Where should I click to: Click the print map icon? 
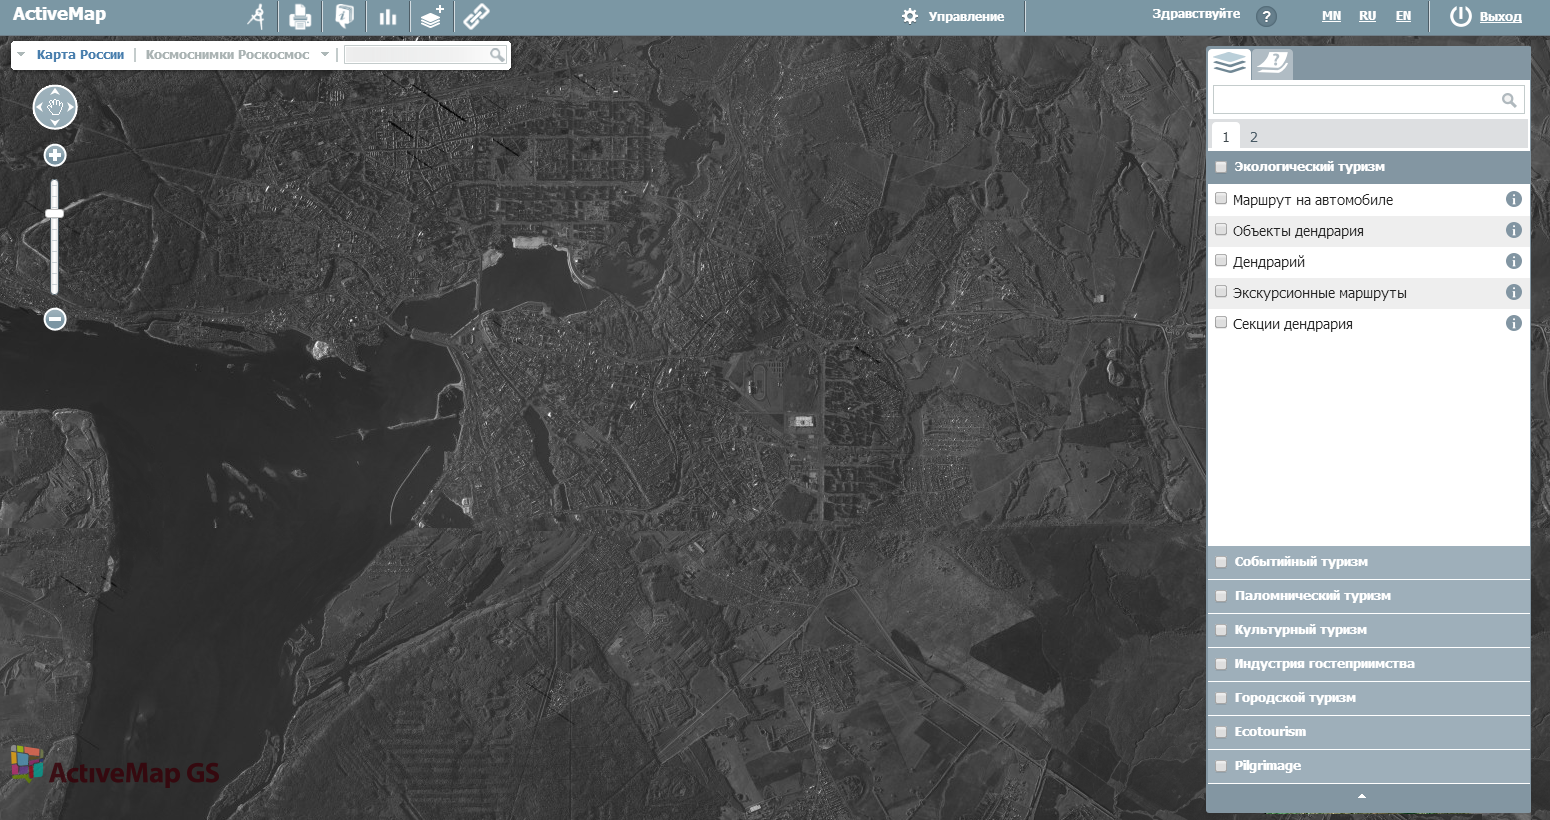(x=300, y=17)
